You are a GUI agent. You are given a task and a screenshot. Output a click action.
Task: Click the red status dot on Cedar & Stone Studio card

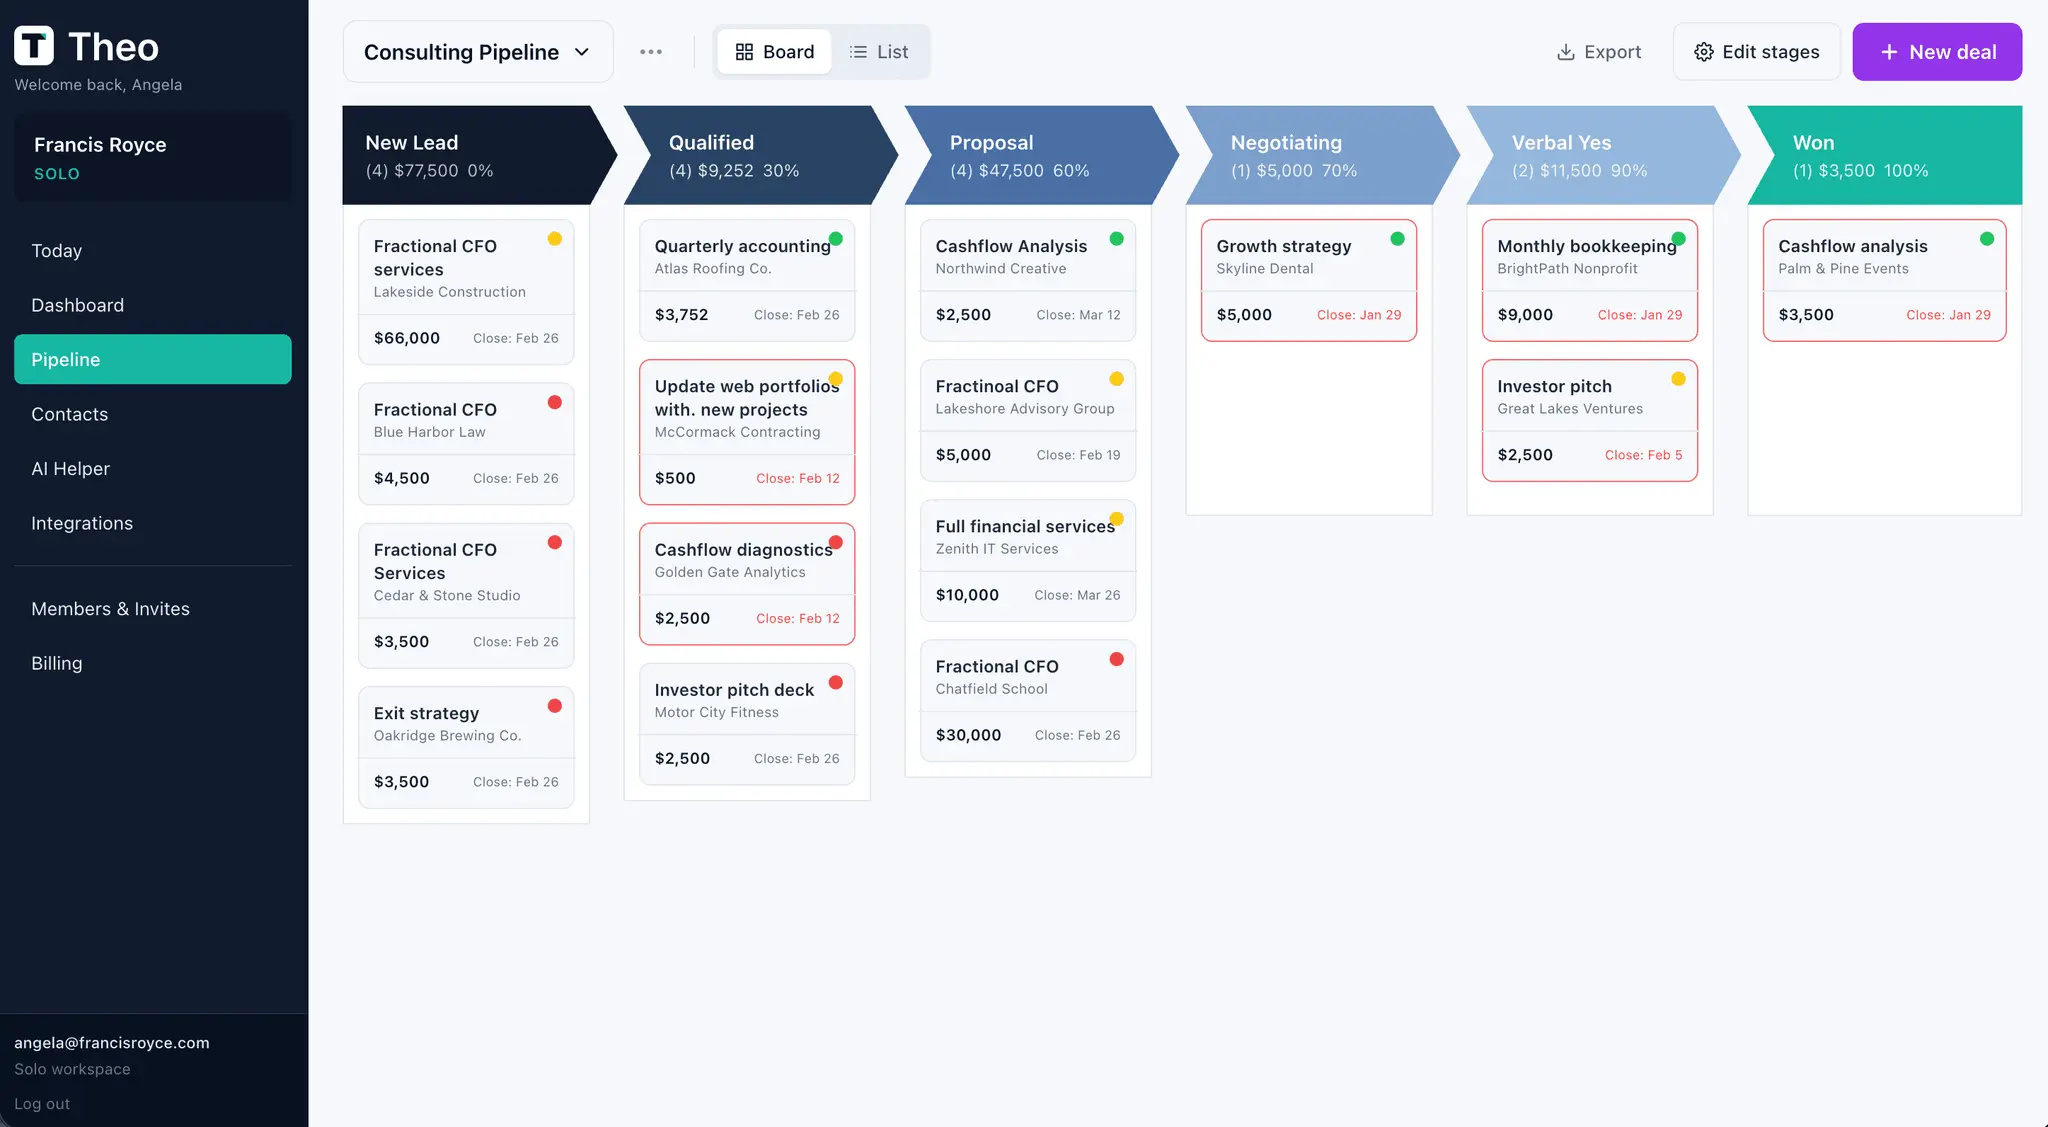pyautogui.click(x=555, y=542)
